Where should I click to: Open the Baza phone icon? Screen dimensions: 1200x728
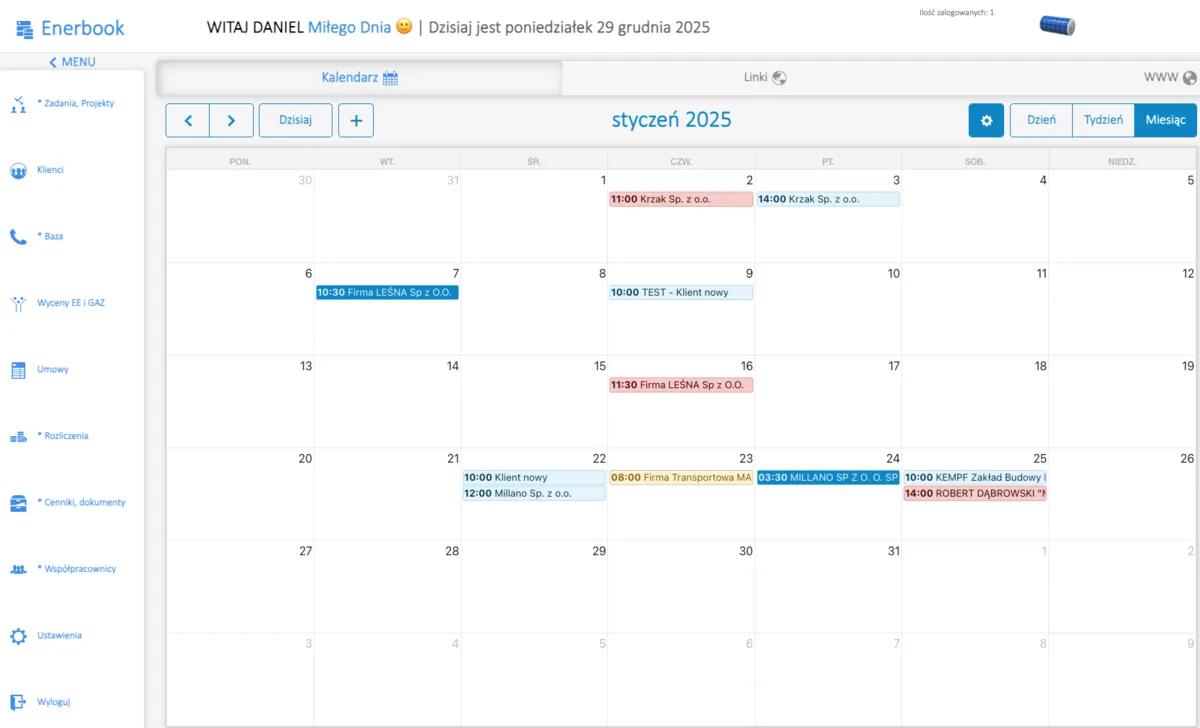(18, 237)
